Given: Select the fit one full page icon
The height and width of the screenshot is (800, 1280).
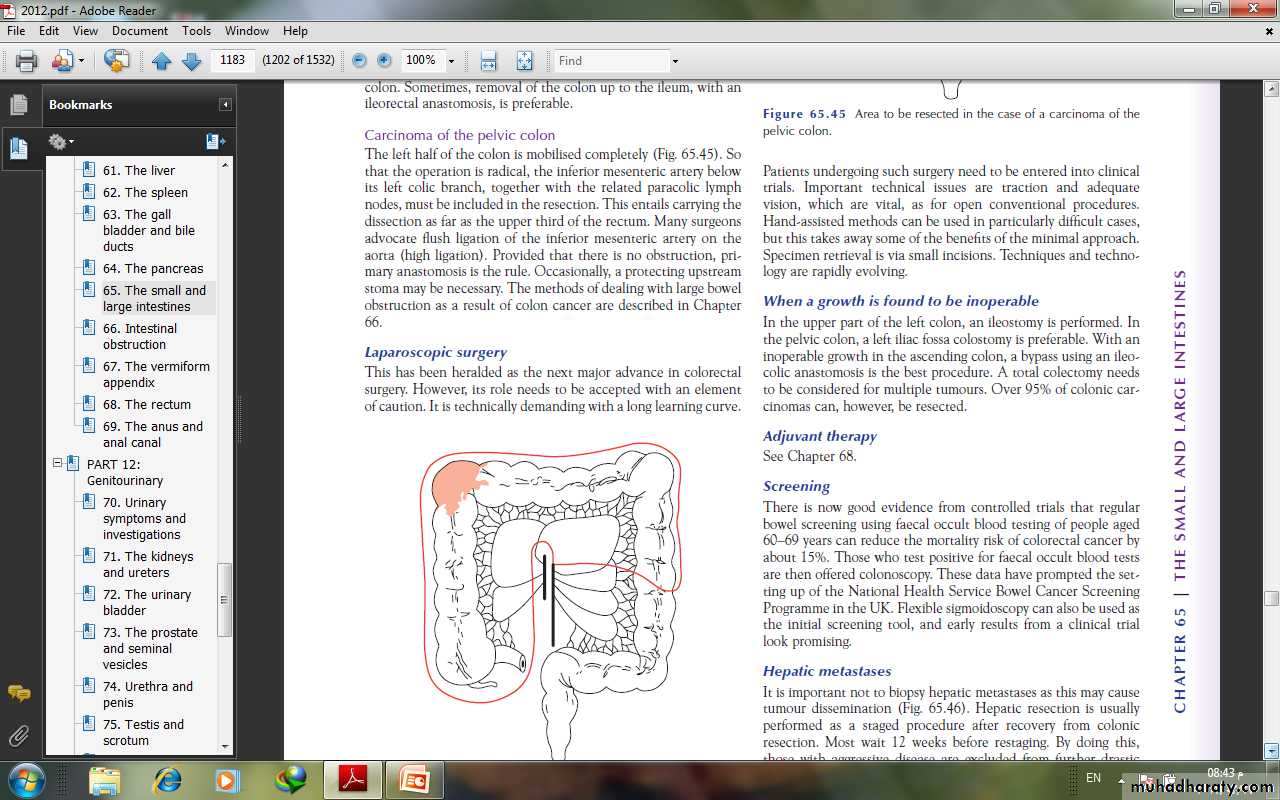Looking at the screenshot, I should coord(525,61).
